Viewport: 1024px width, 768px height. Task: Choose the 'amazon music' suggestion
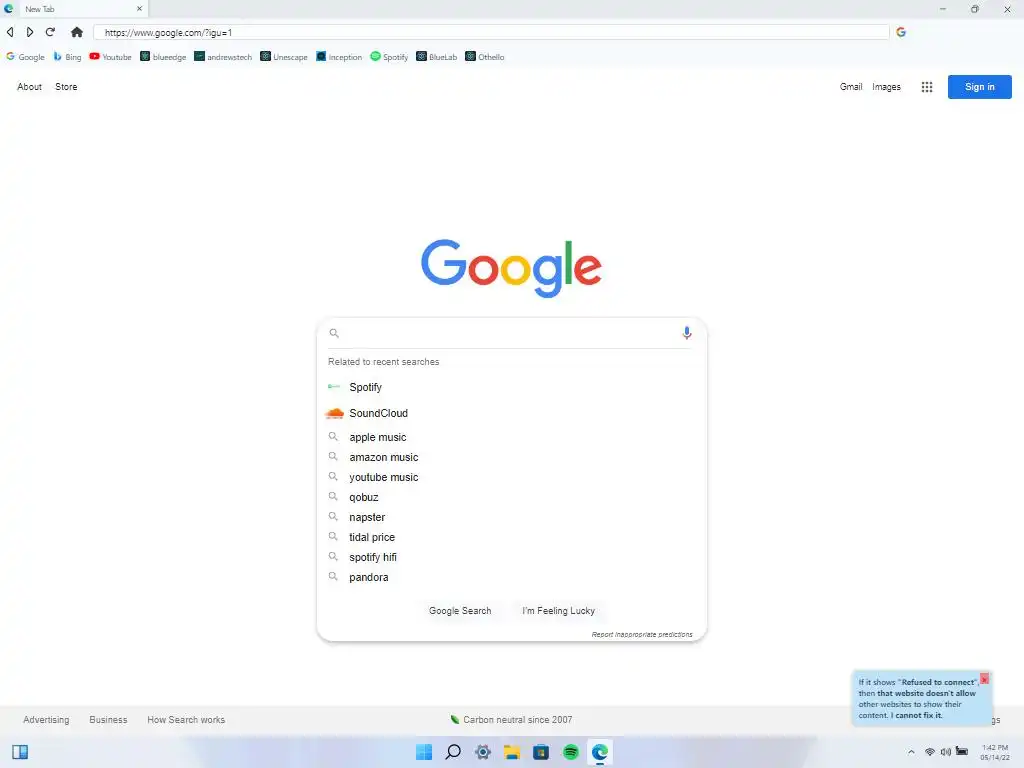click(511, 457)
